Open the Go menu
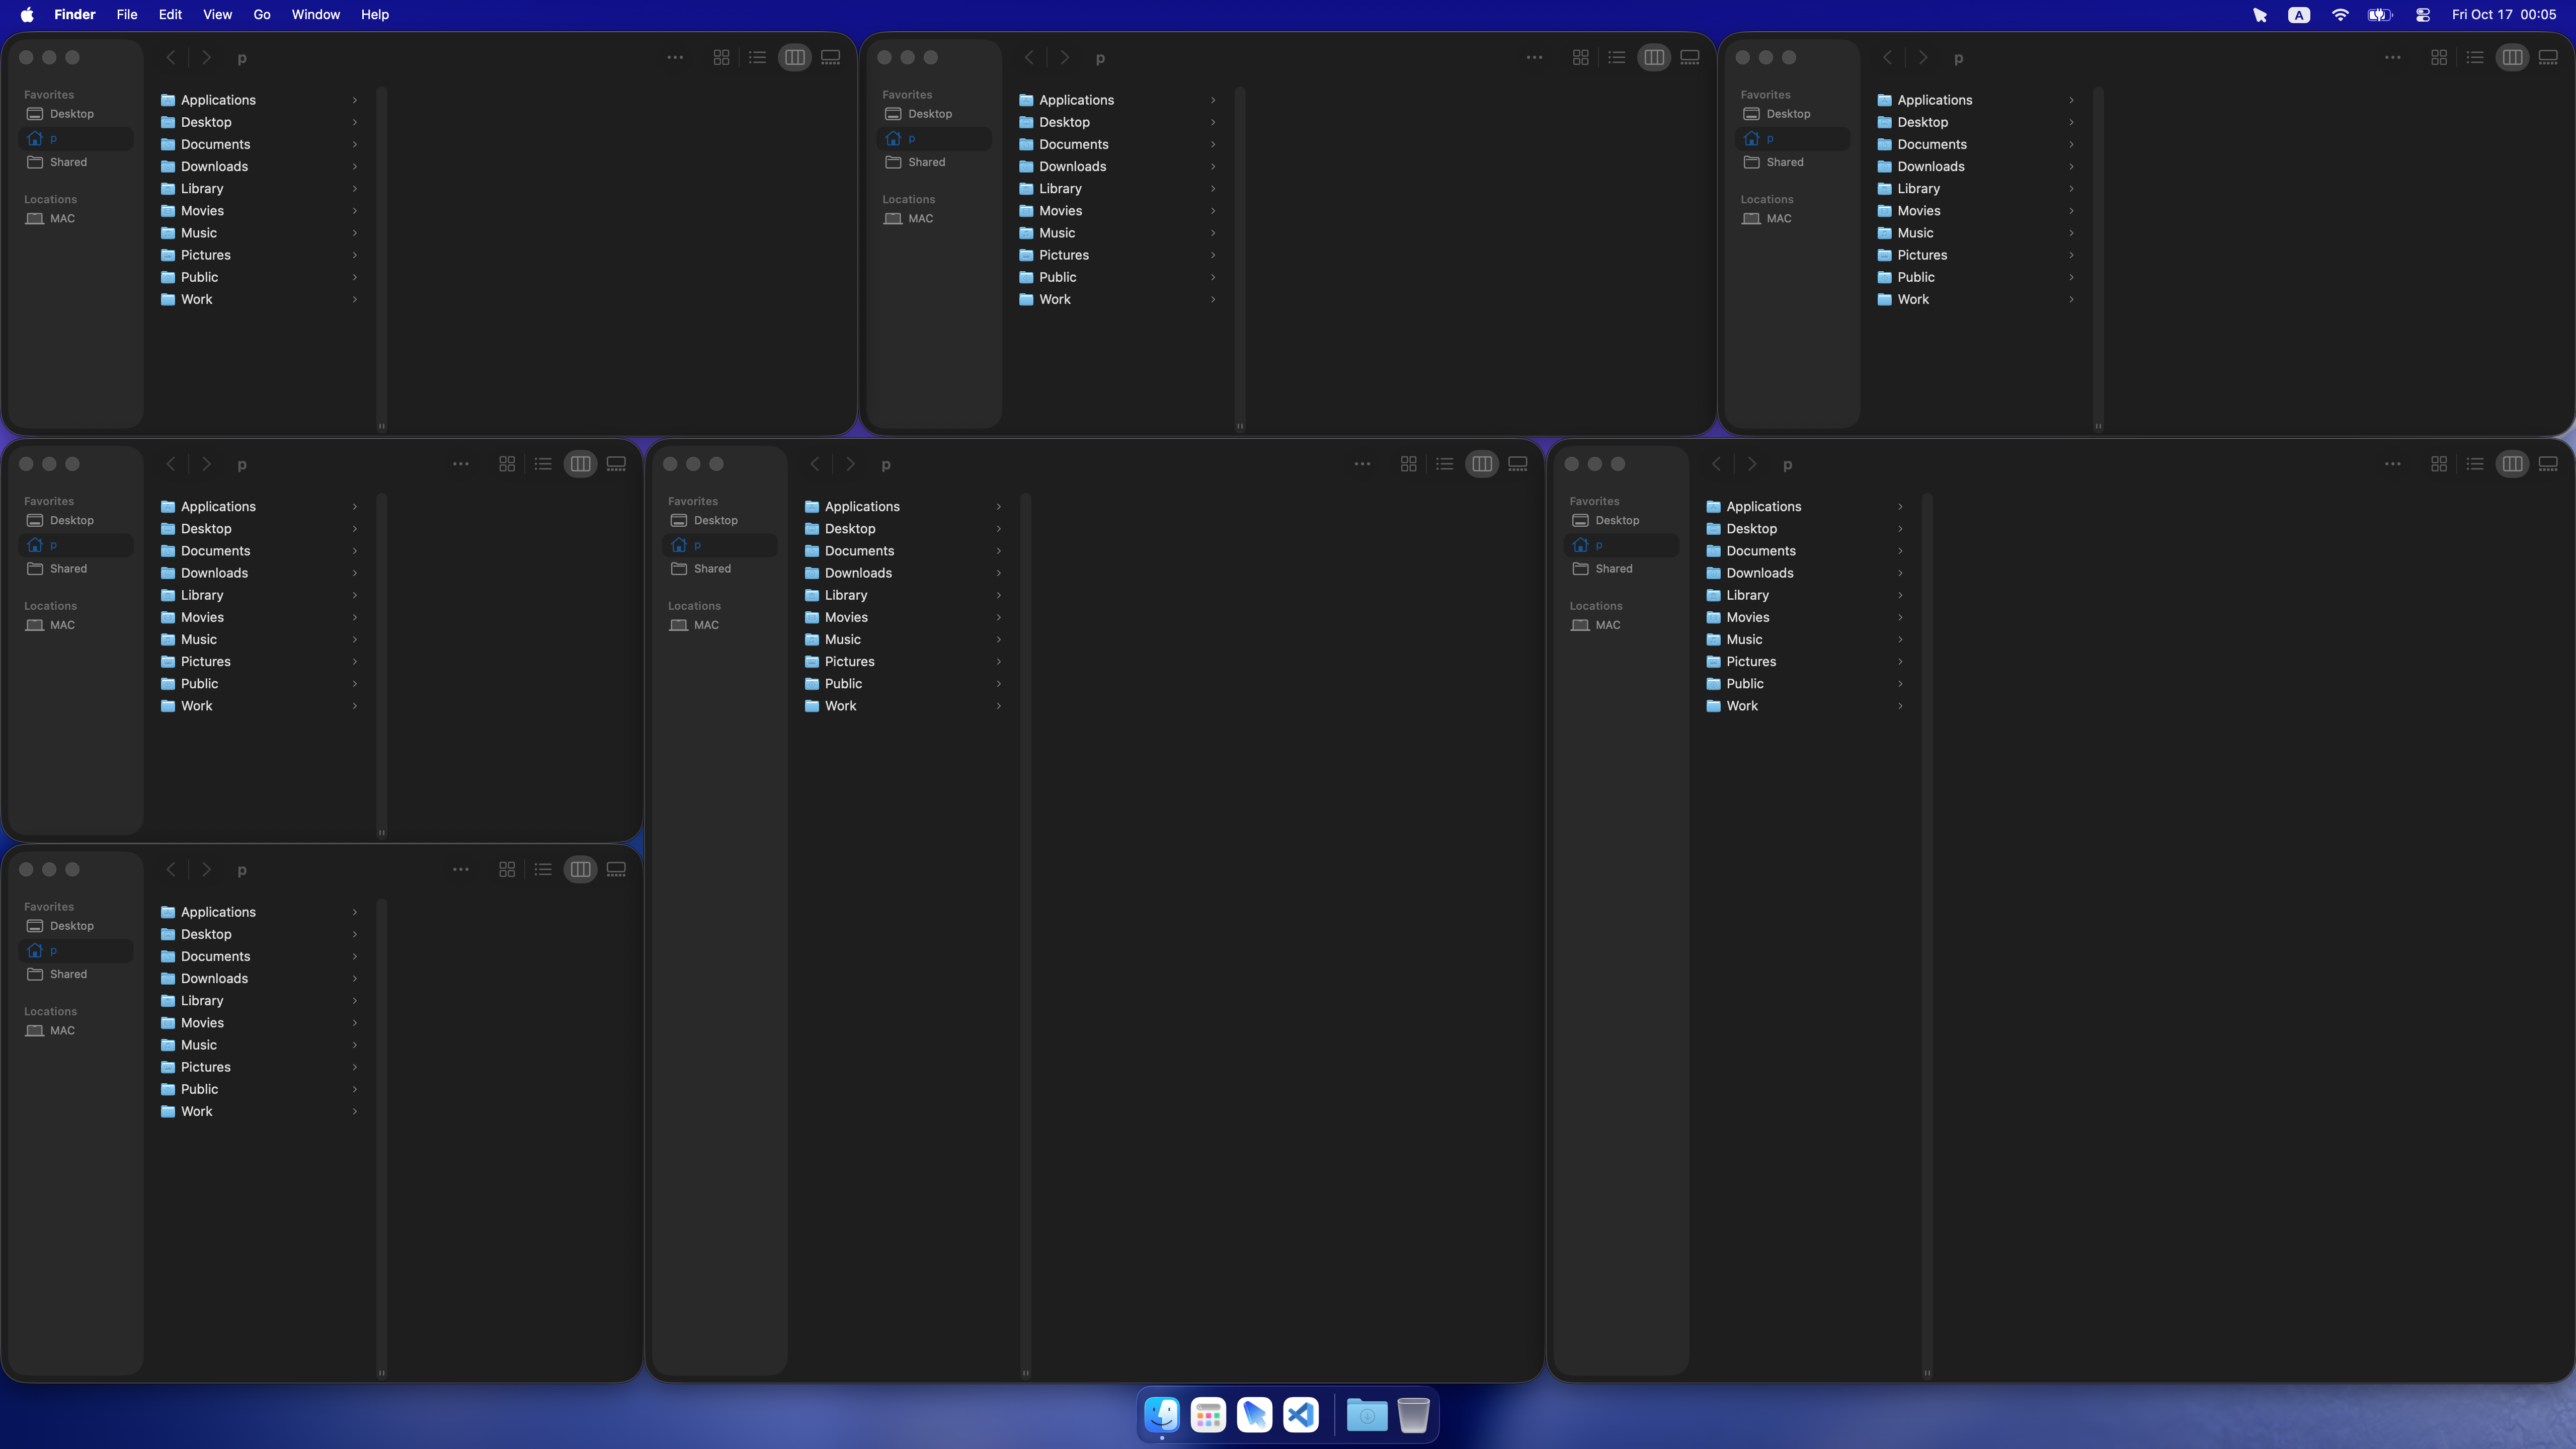Image resolution: width=2576 pixels, height=1449 pixels. click(x=262, y=15)
